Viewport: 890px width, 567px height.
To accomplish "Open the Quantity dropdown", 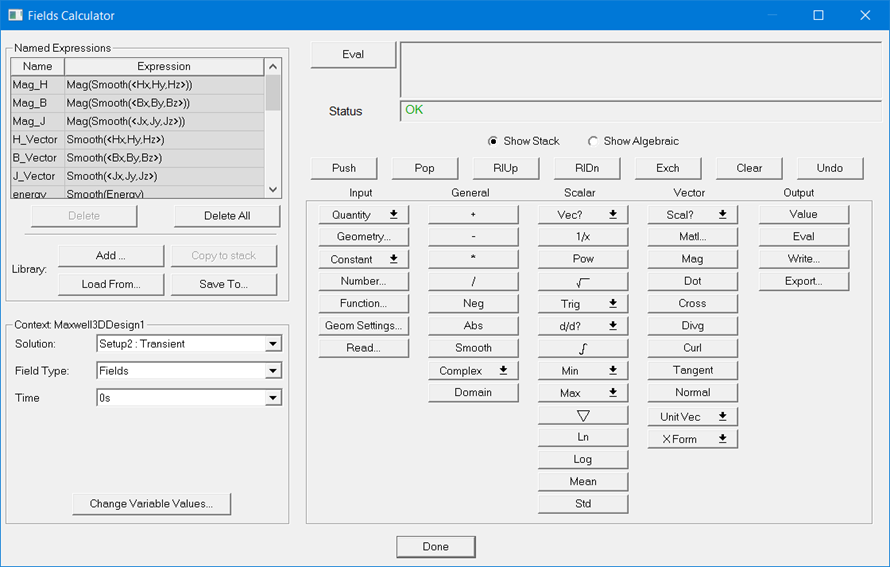I will click(363, 215).
